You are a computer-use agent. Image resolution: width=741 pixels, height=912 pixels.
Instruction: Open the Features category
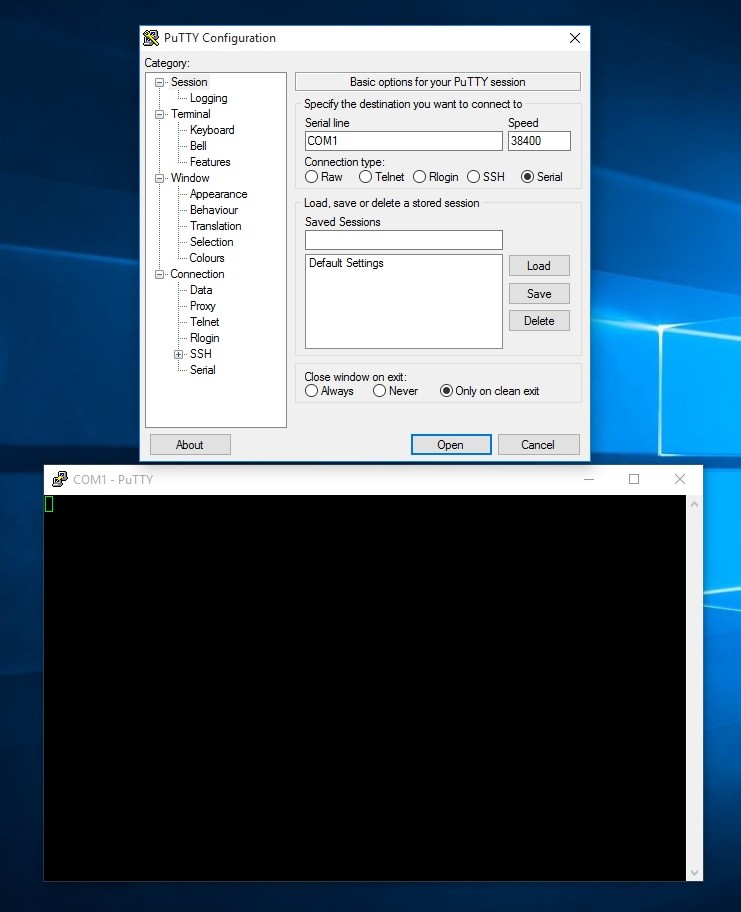(209, 162)
